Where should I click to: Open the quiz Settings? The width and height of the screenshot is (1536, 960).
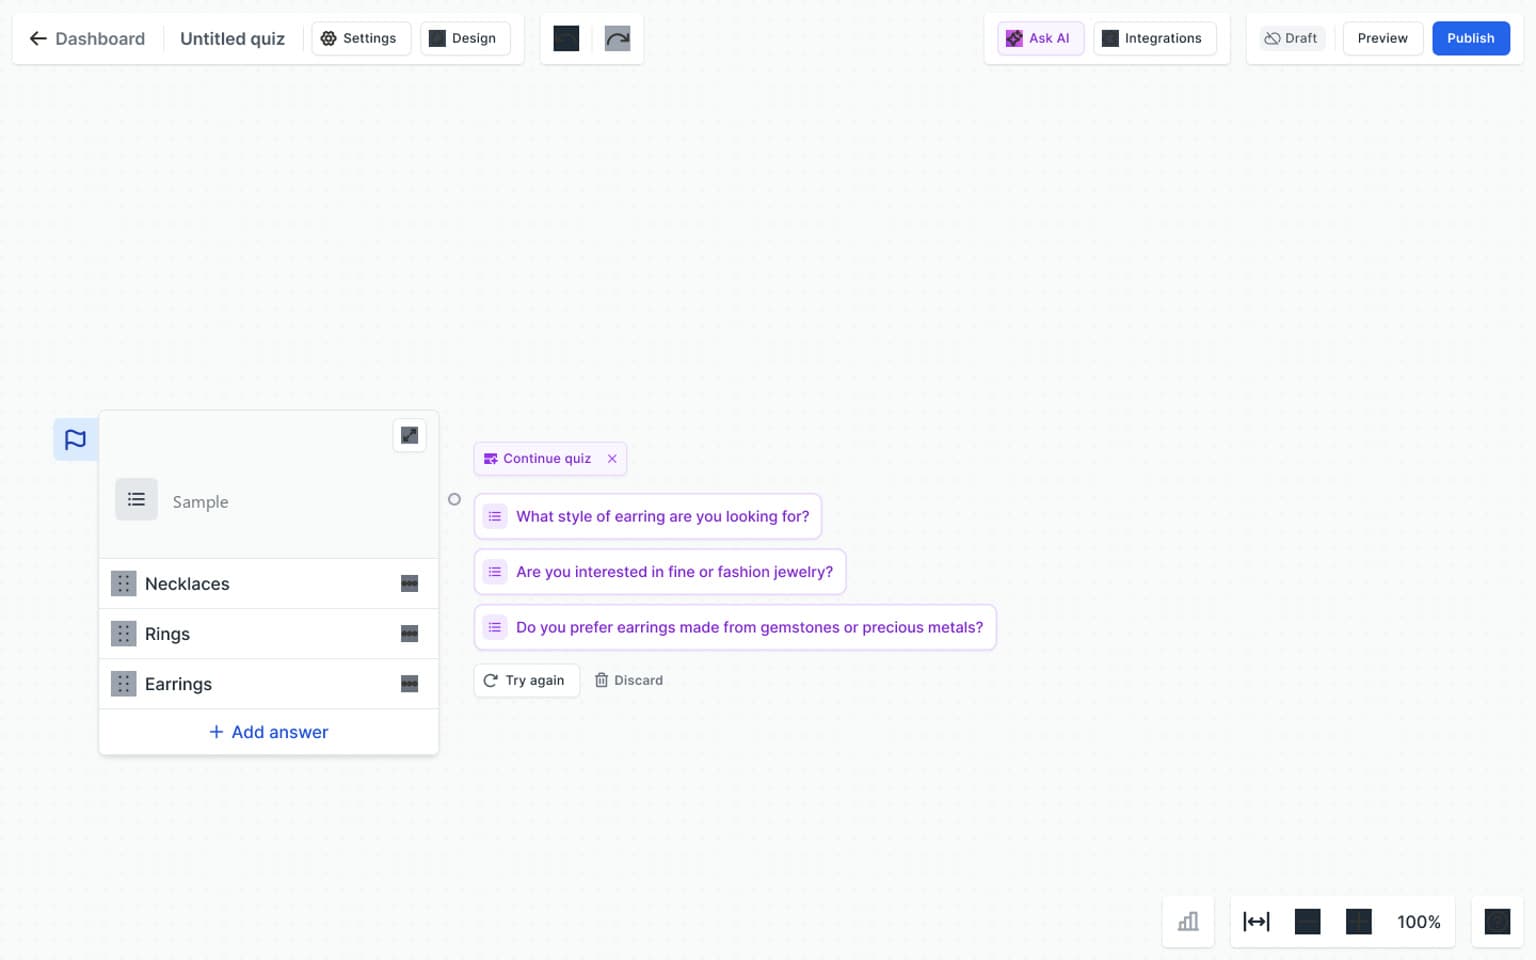point(360,38)
